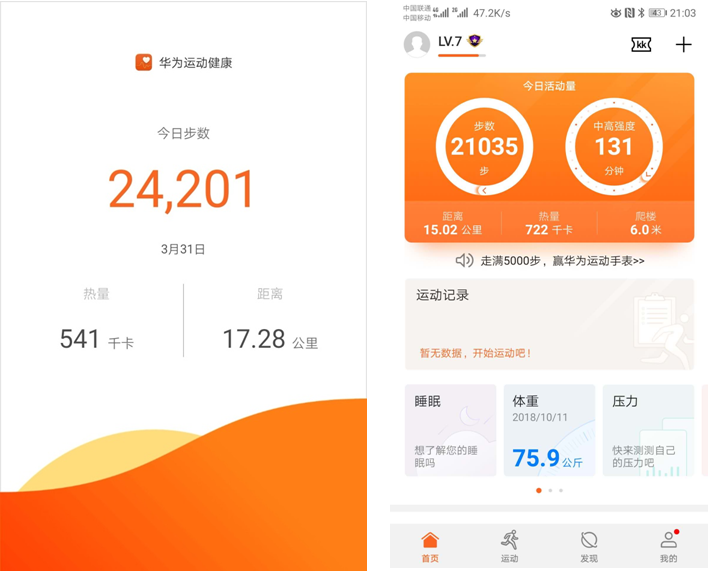The width and height of the screenshot is (713, 572).
Task: Tap the Huawei Health app logo
Action: (x=144, y=62)
